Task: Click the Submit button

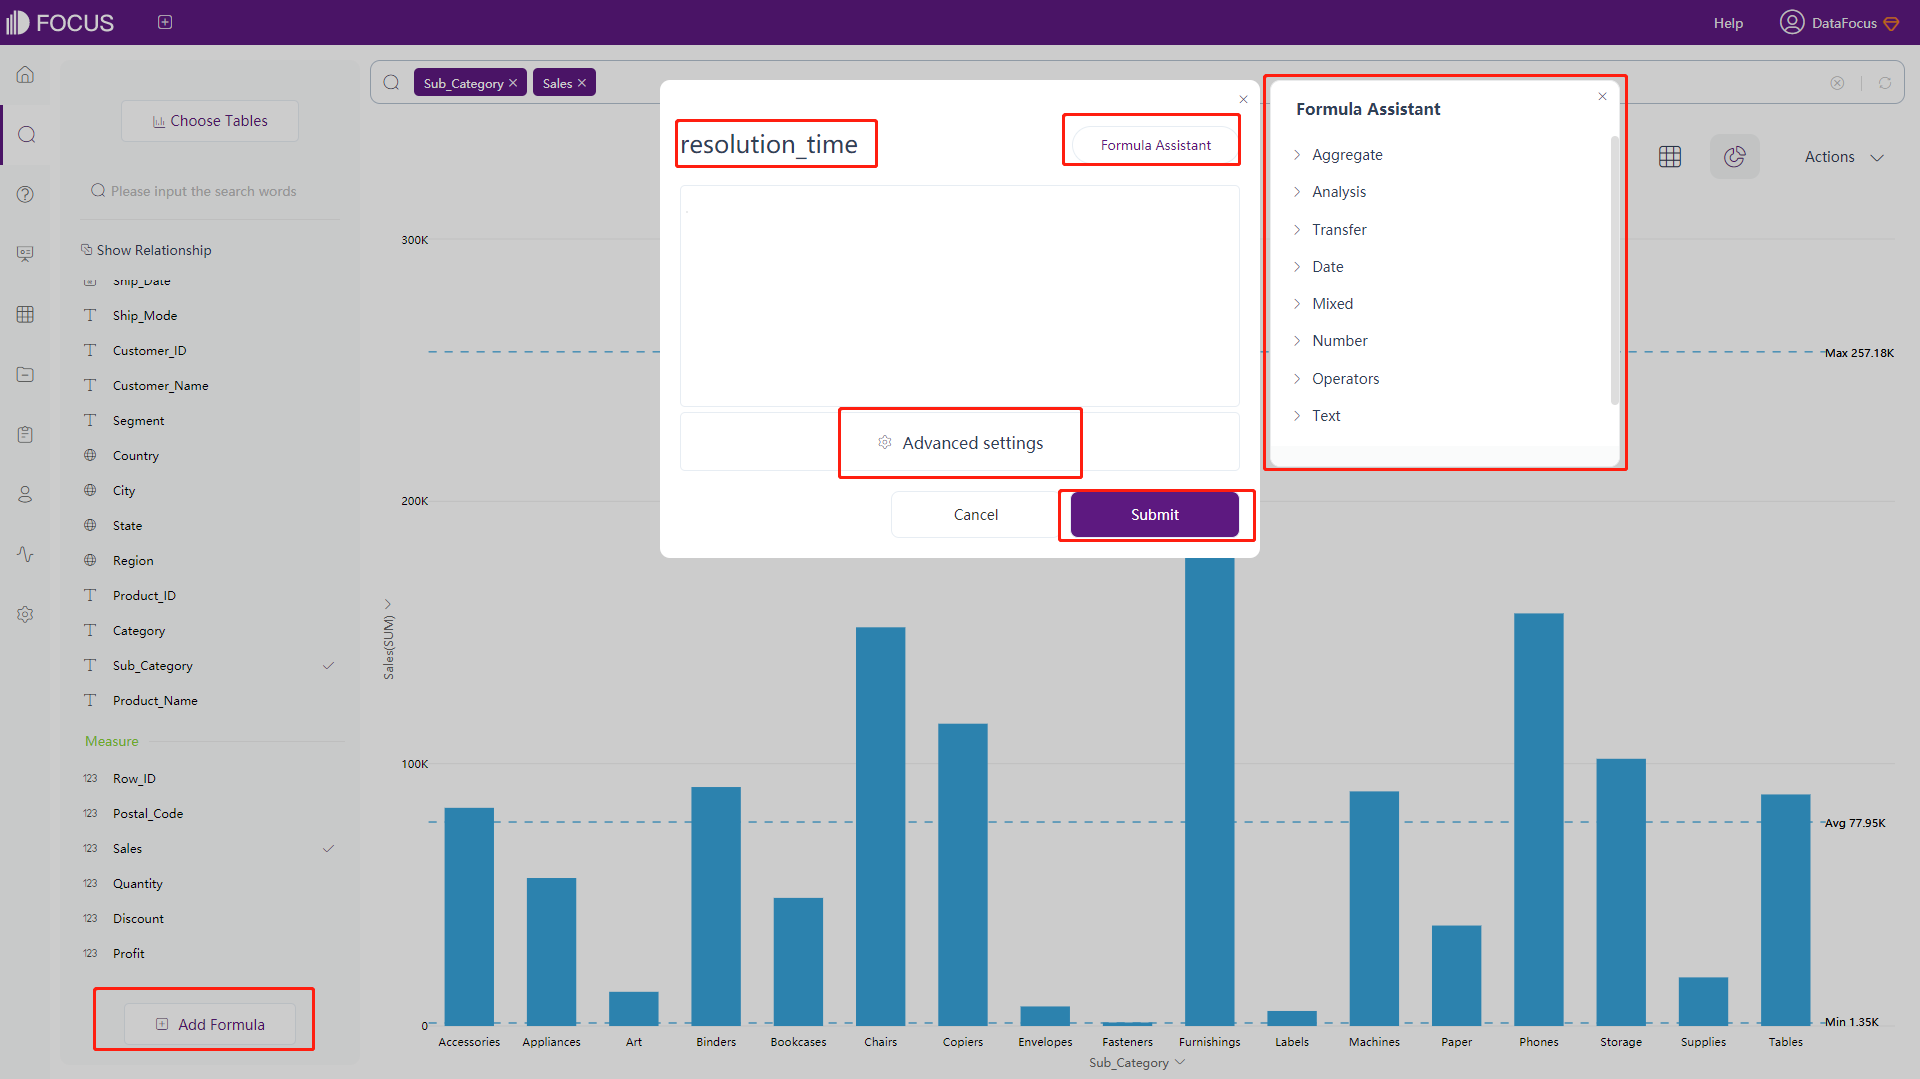Action: [x=1155, y=515]
